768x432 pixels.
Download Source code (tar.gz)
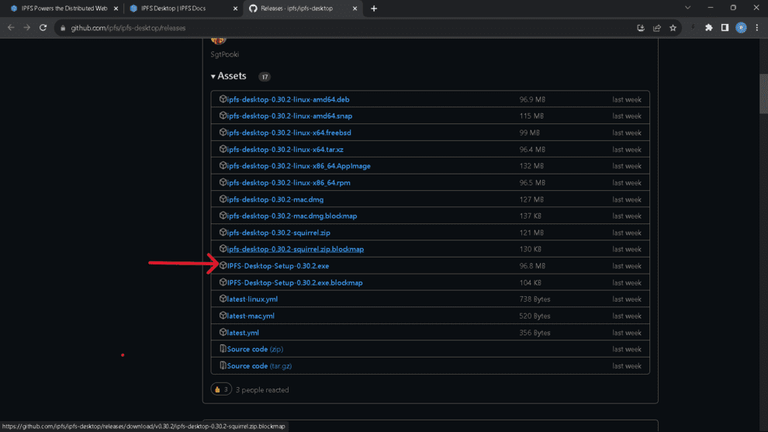(x=260, y=366)
